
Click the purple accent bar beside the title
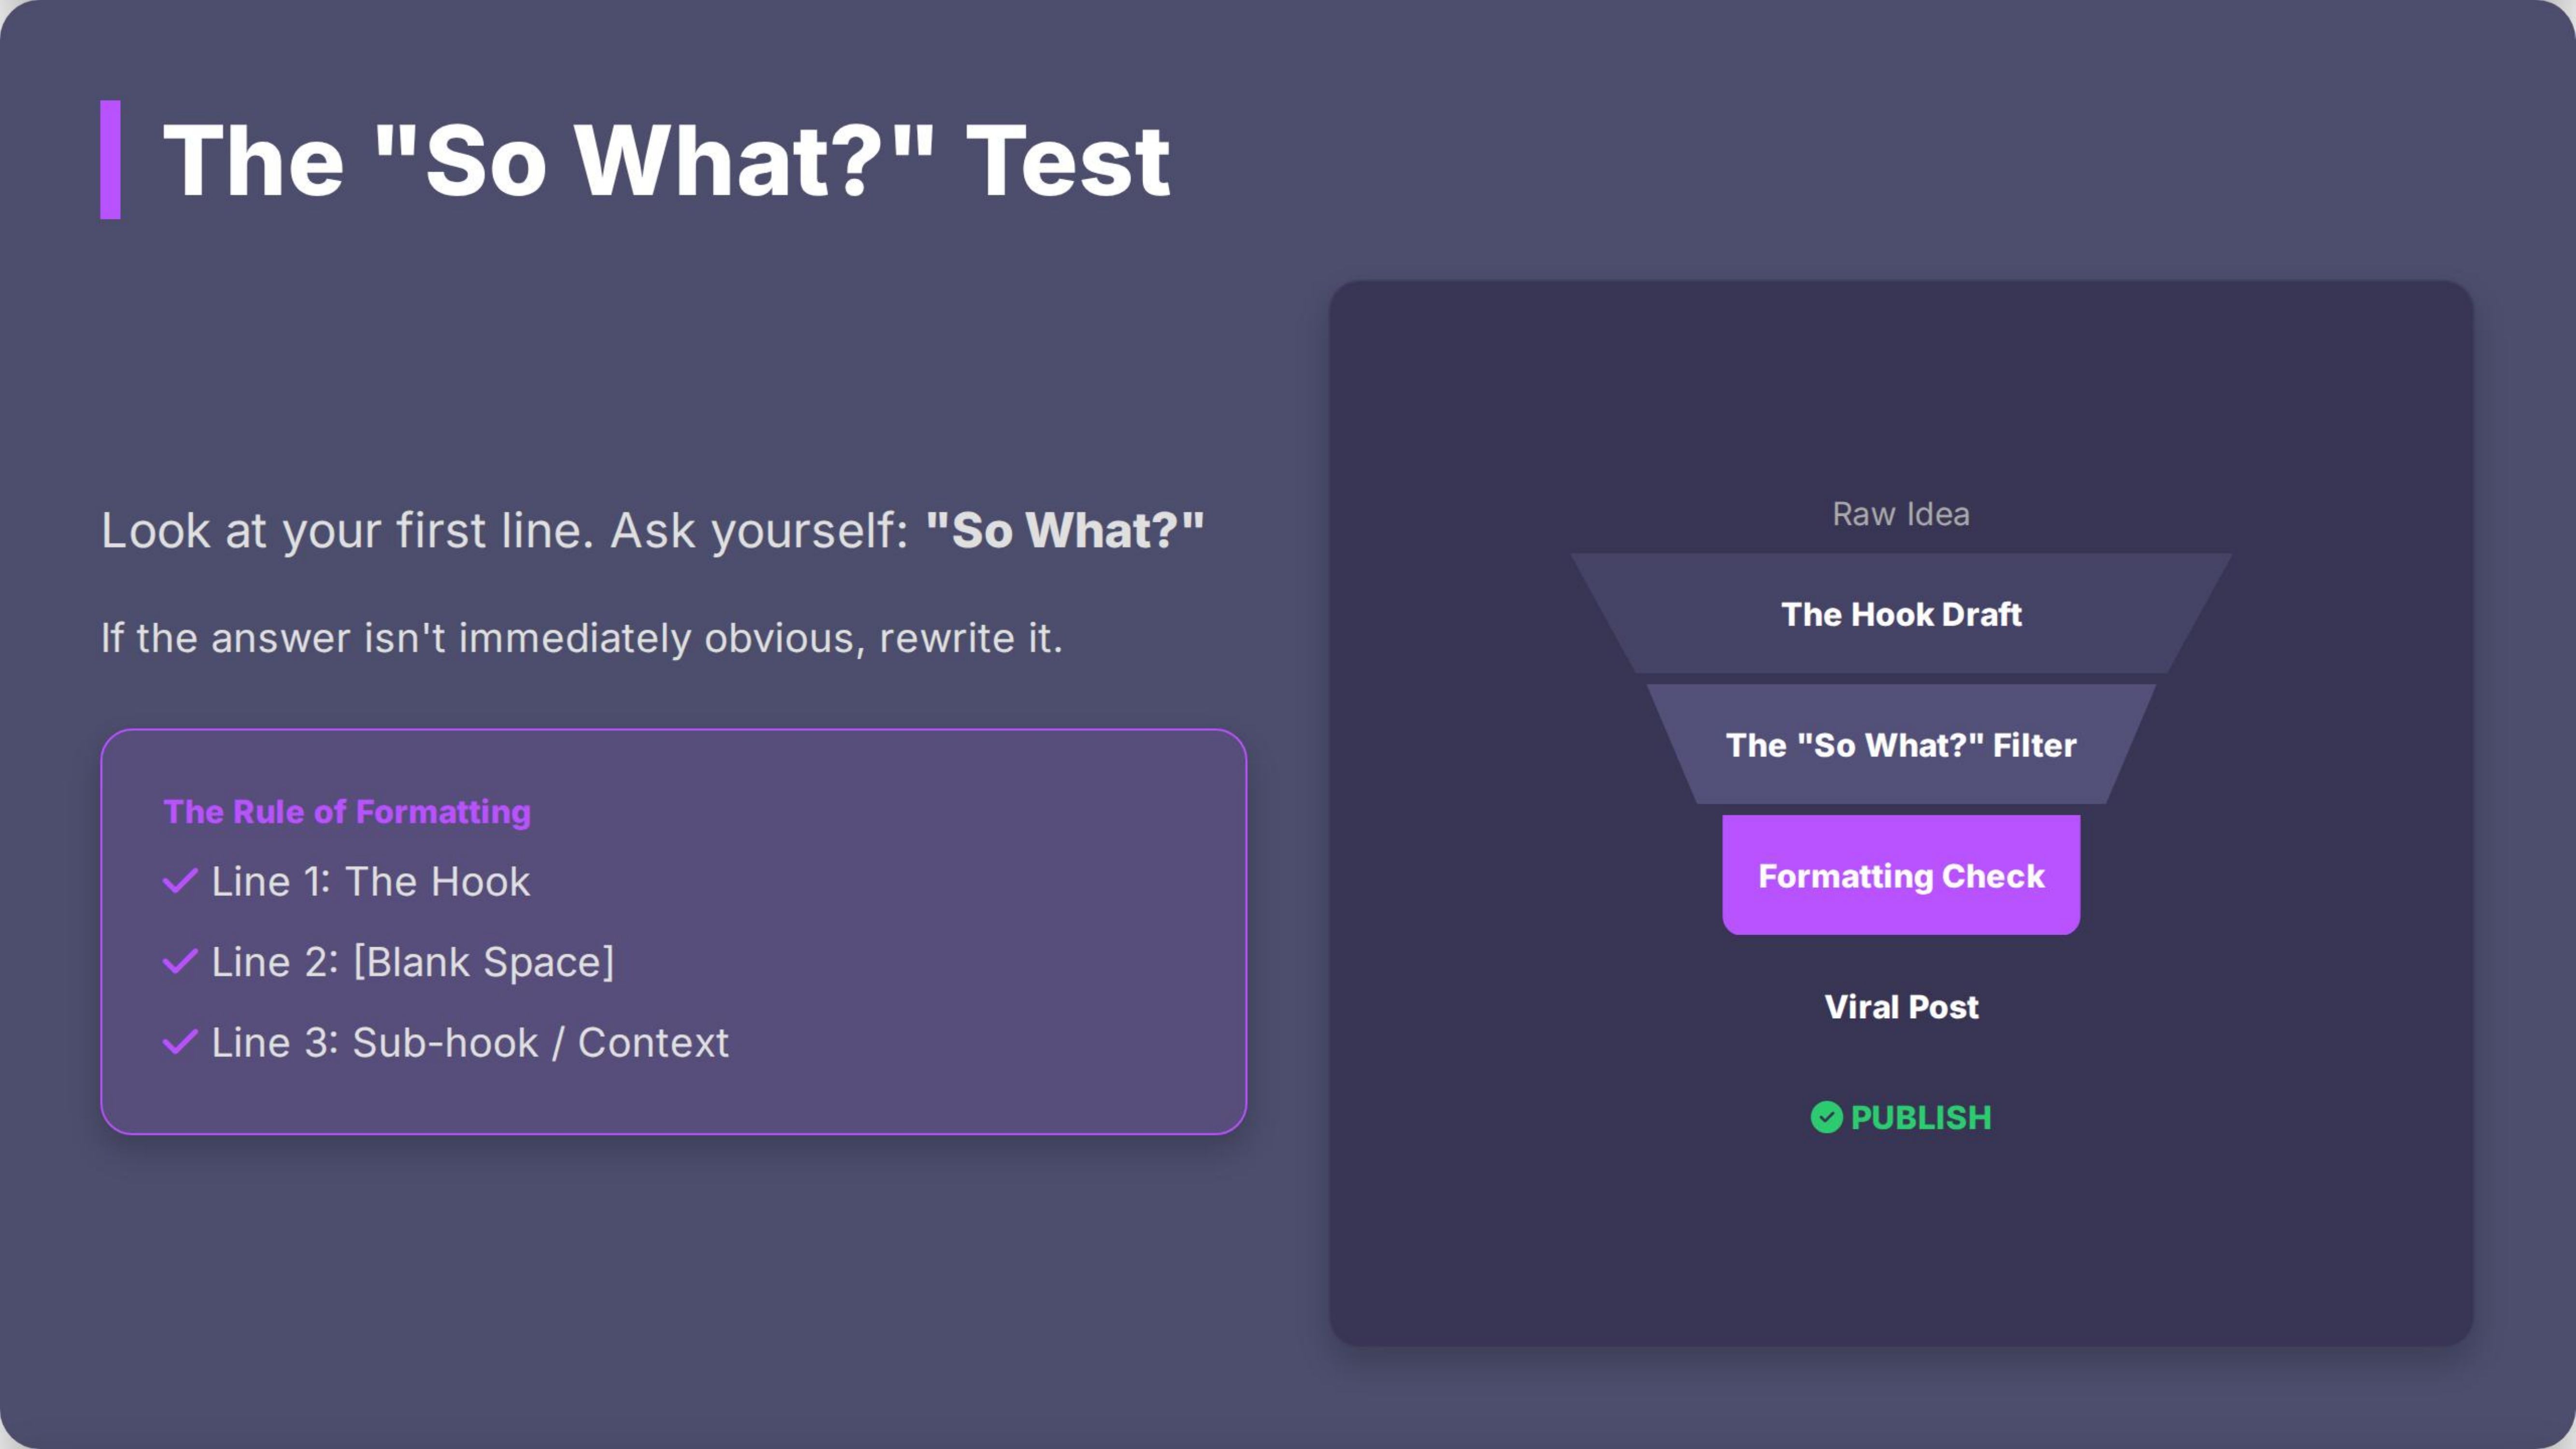point(111,160)
